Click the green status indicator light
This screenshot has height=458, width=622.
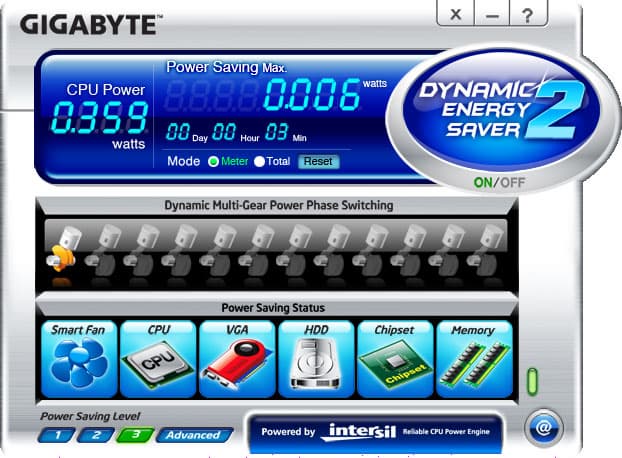point(532,381)
